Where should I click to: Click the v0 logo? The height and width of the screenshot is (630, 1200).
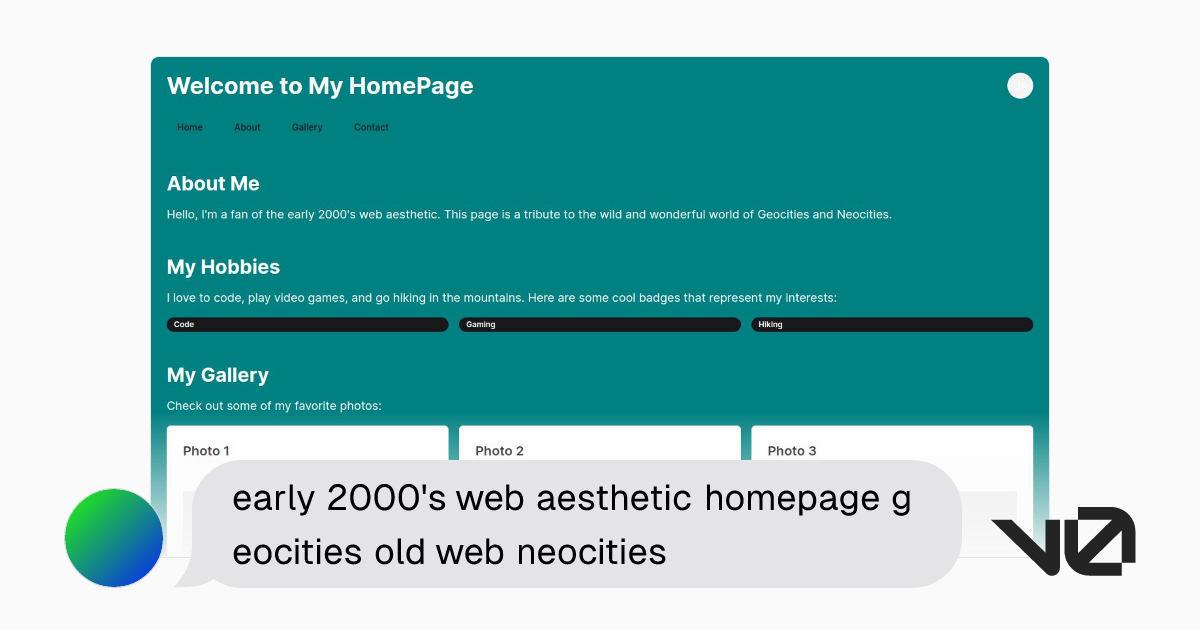click(1062, 541)
